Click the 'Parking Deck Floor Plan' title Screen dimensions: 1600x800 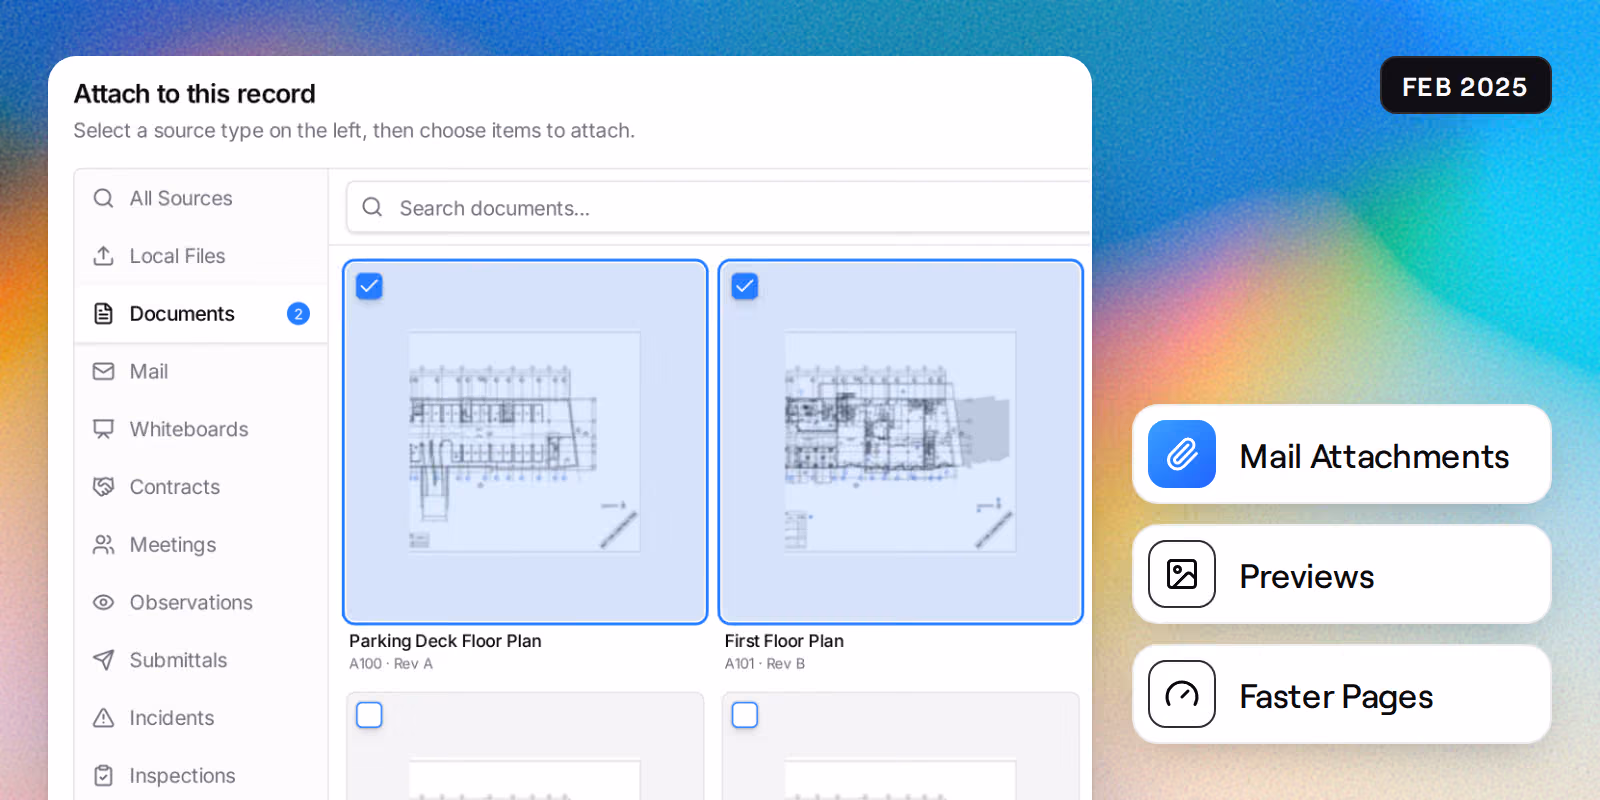[x=445, y=641]
